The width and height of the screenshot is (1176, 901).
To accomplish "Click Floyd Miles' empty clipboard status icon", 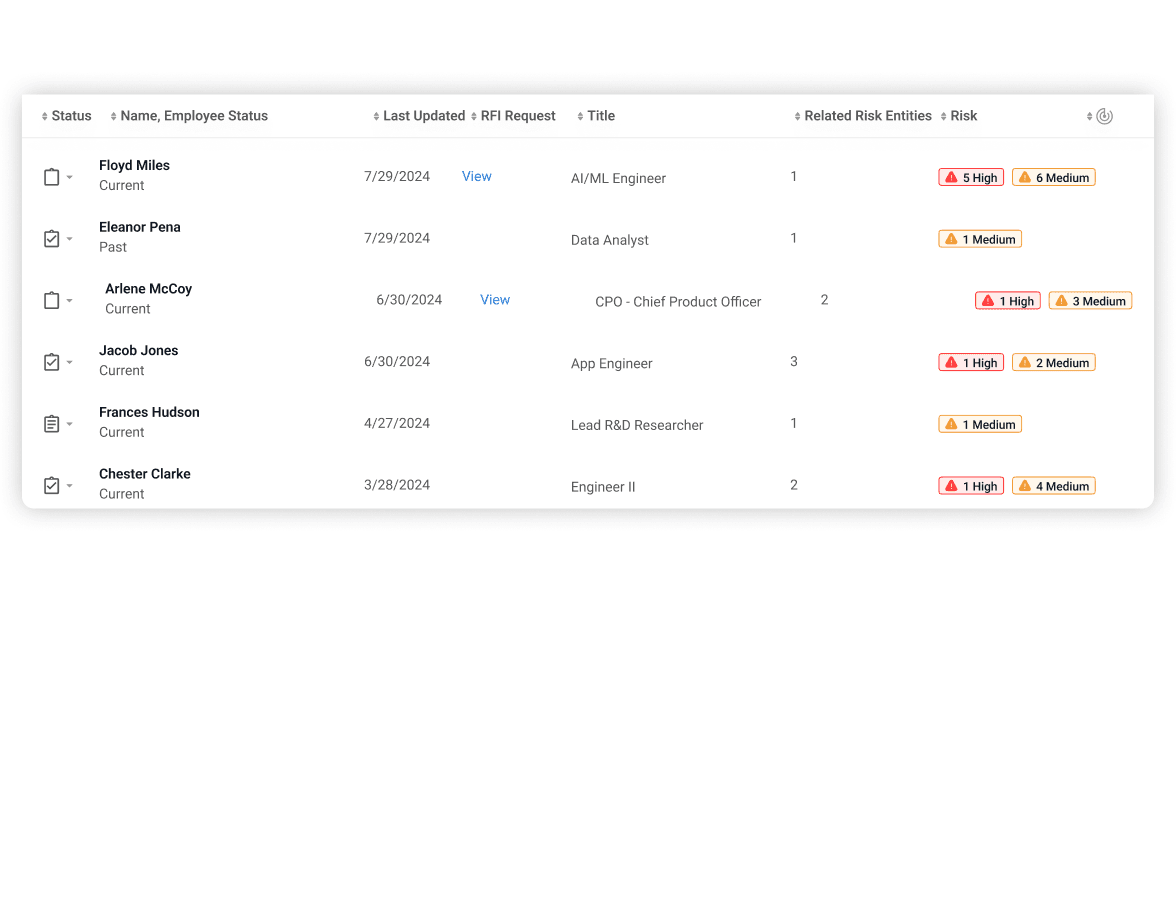I will (x=52, y=177).
